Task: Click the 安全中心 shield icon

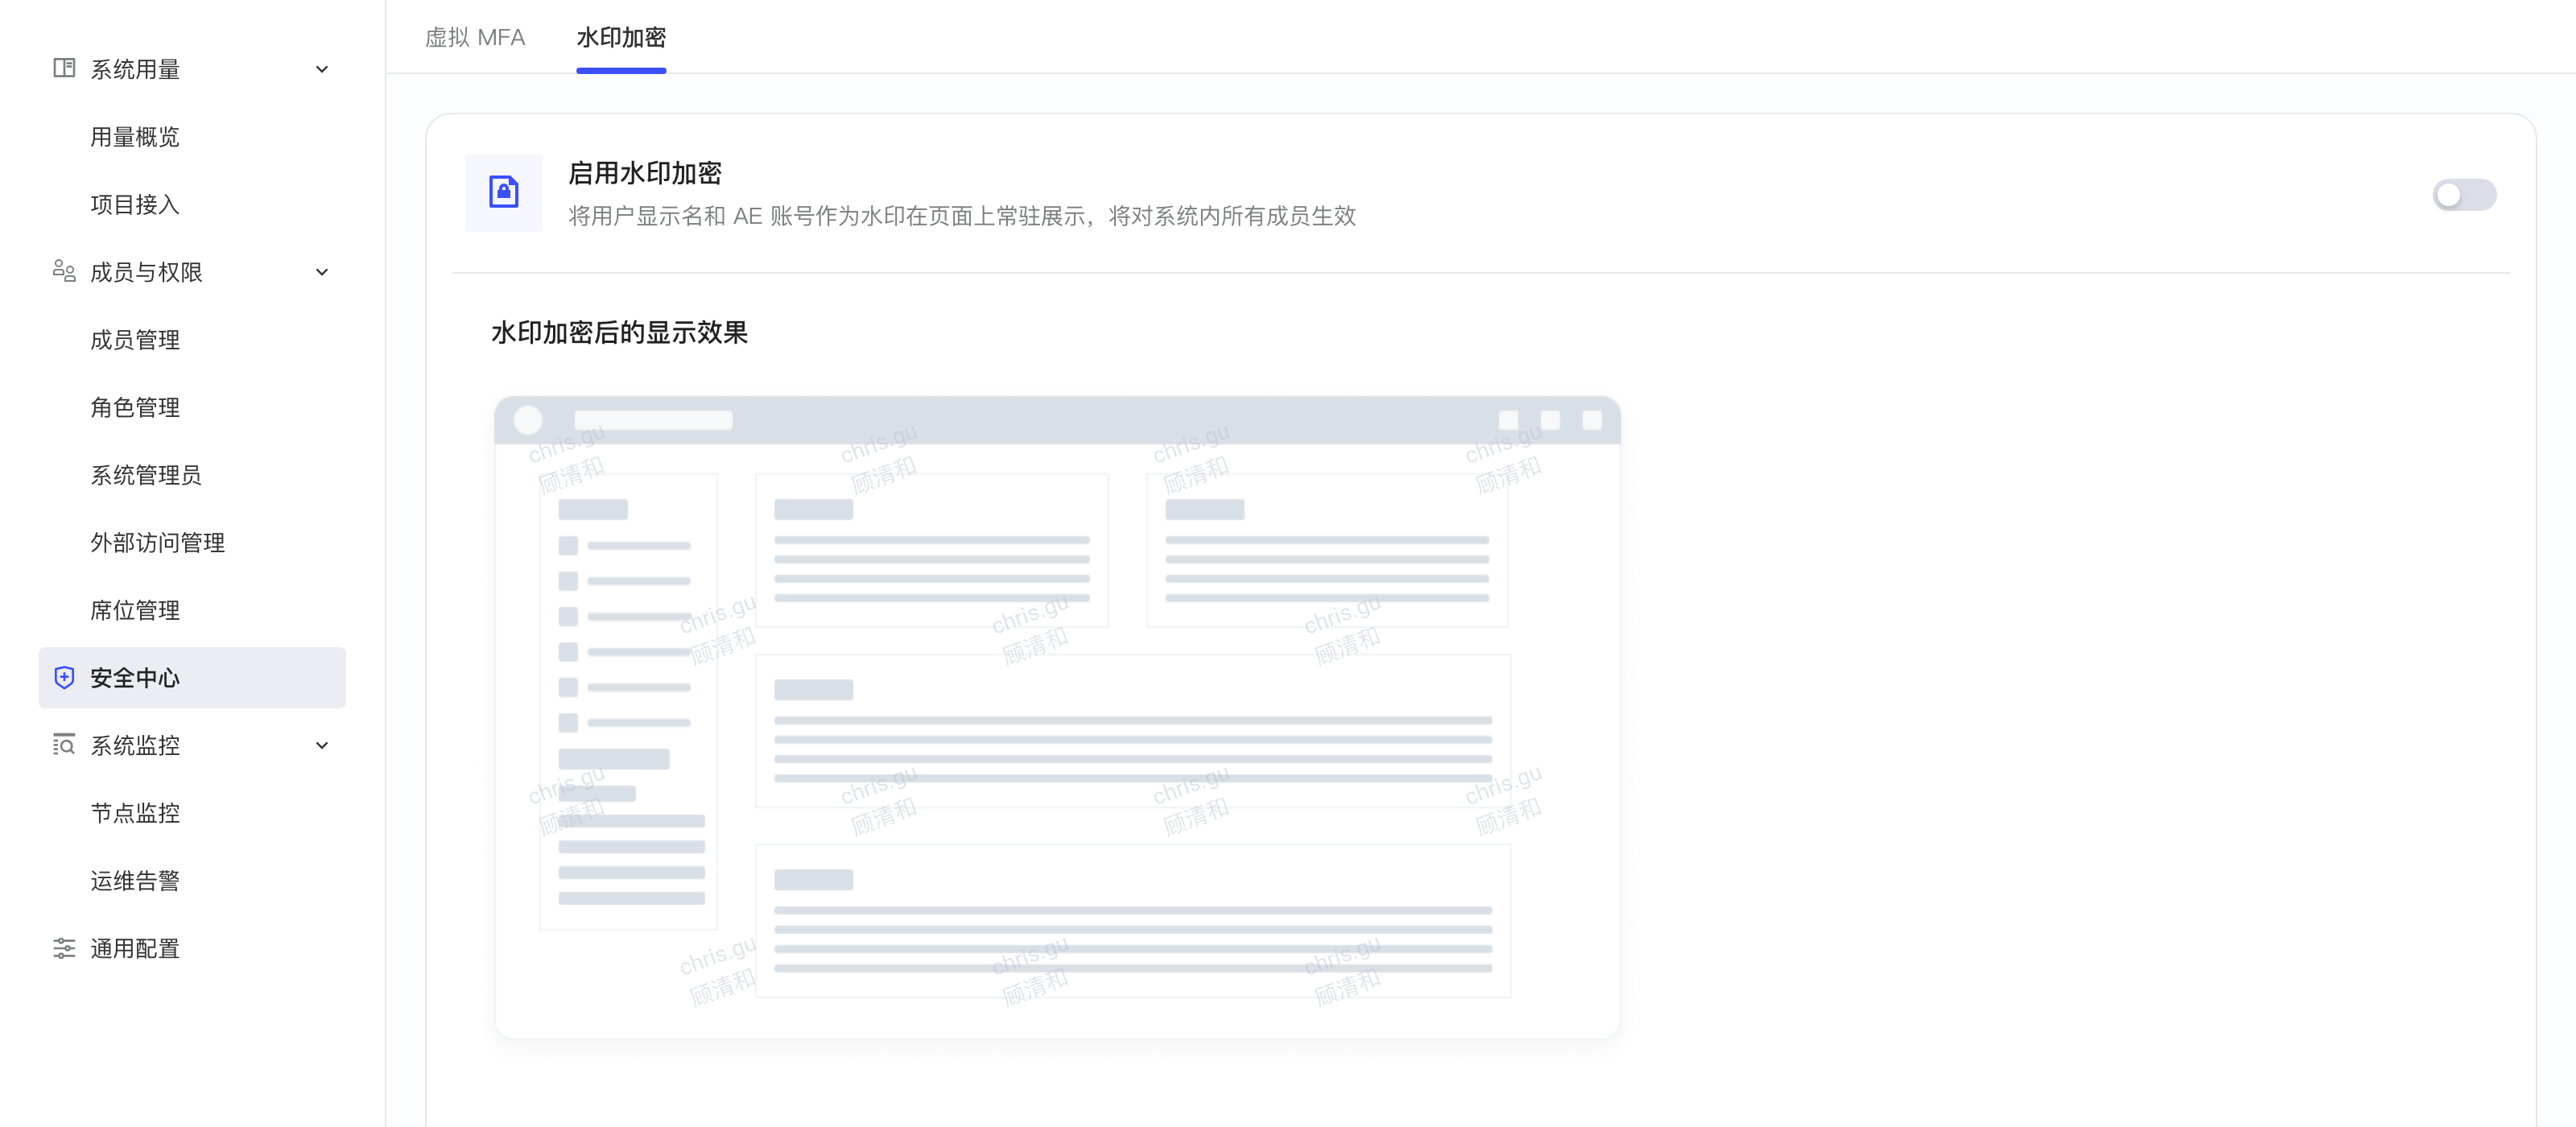Action: click(64, 677)
